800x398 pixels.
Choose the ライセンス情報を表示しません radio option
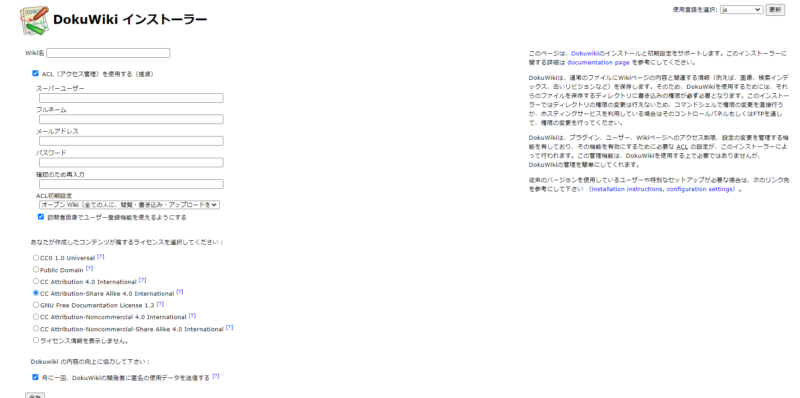click(36, 340)
